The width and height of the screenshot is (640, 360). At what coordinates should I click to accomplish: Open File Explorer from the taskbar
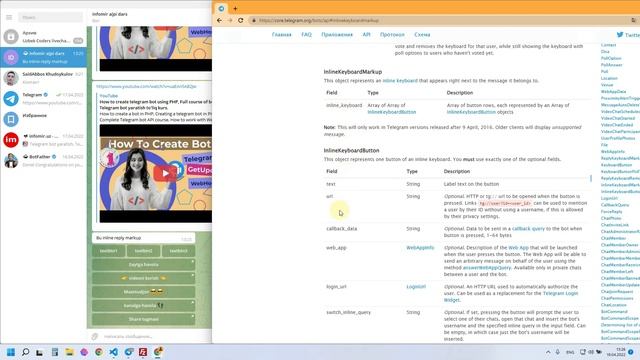click(x=69, y=352)
